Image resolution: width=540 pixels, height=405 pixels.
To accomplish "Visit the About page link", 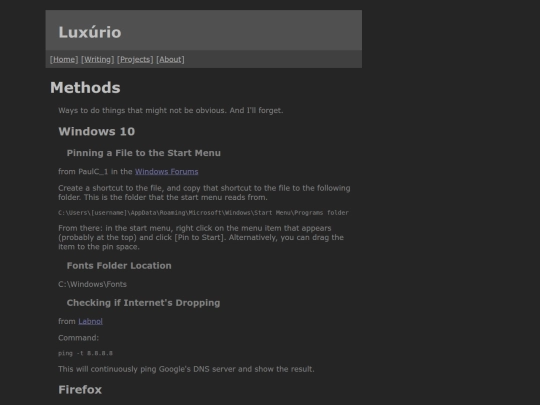I will 170,59.
